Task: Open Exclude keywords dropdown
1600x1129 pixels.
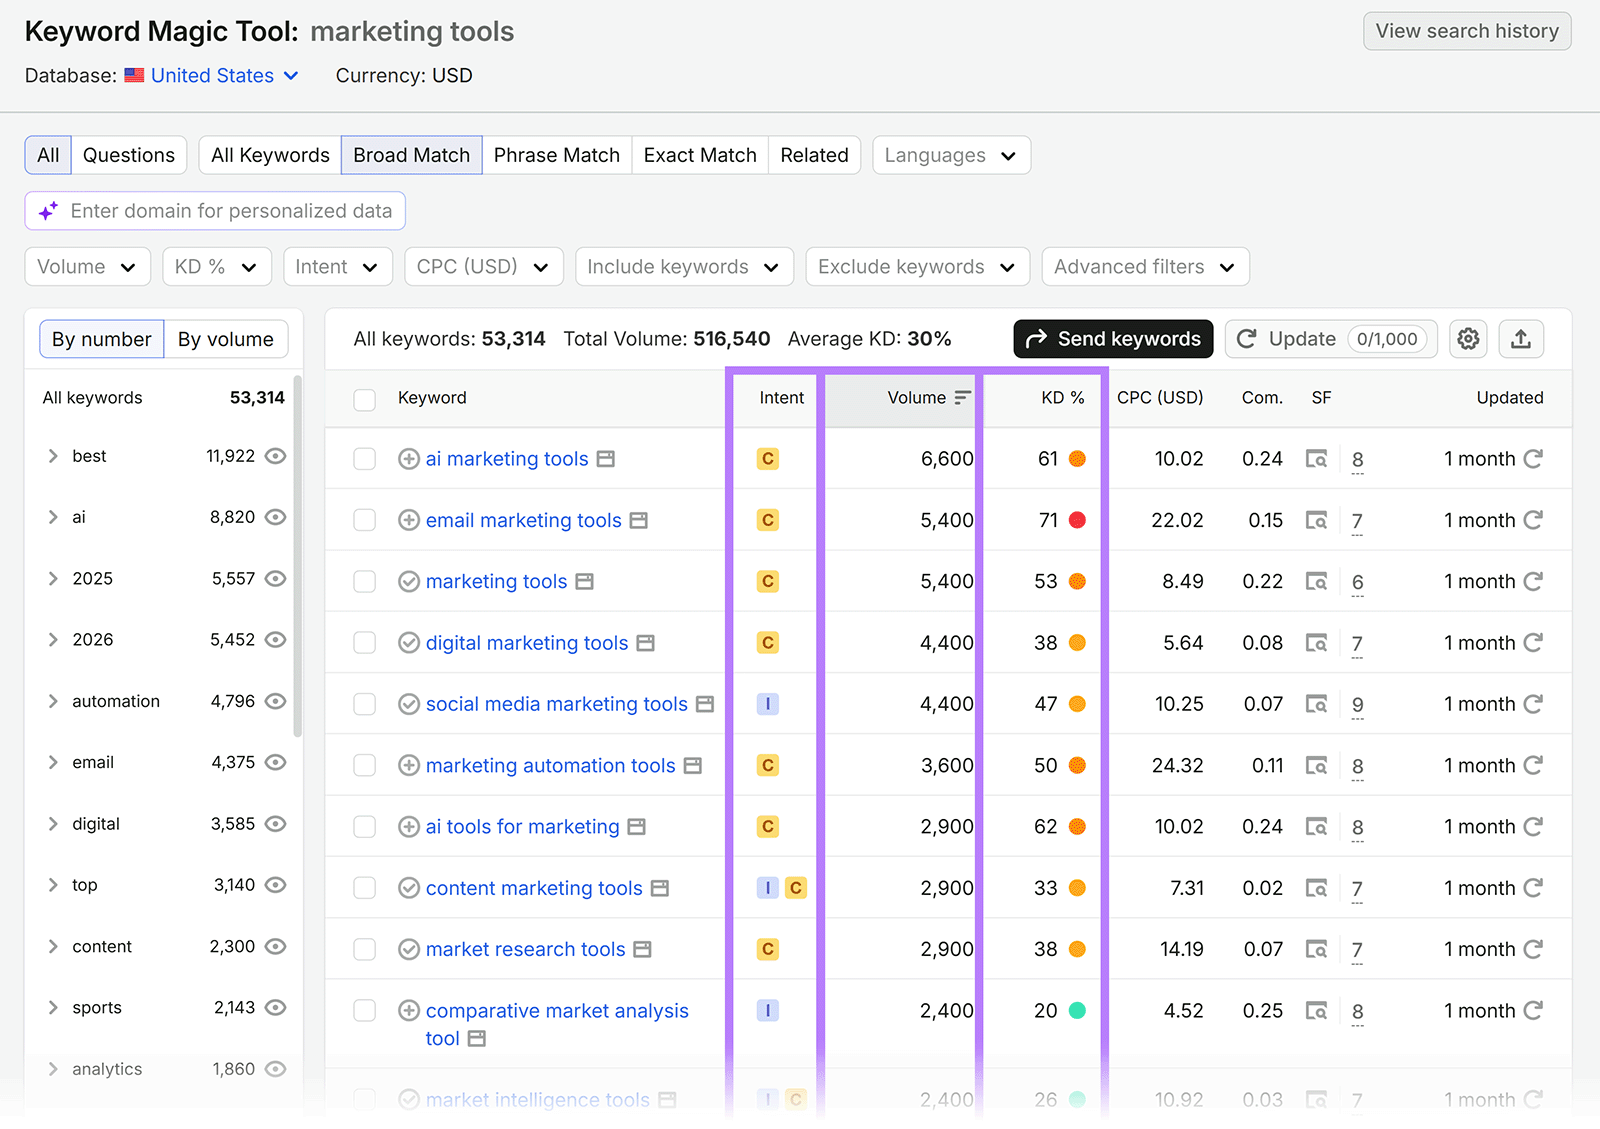Action: point(917,267)
